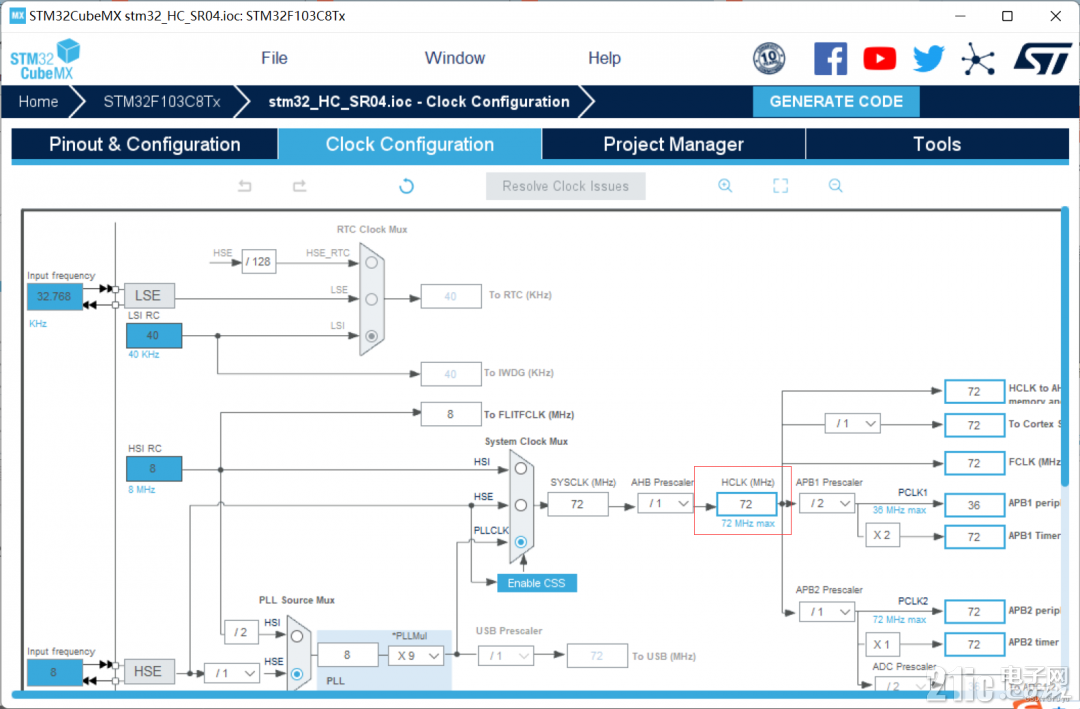Open the PLLMul X 9 dropdown
Image resolution: width=1080 pixels, height=709 pixels.
pyautogui.click(x=417, y=656)
